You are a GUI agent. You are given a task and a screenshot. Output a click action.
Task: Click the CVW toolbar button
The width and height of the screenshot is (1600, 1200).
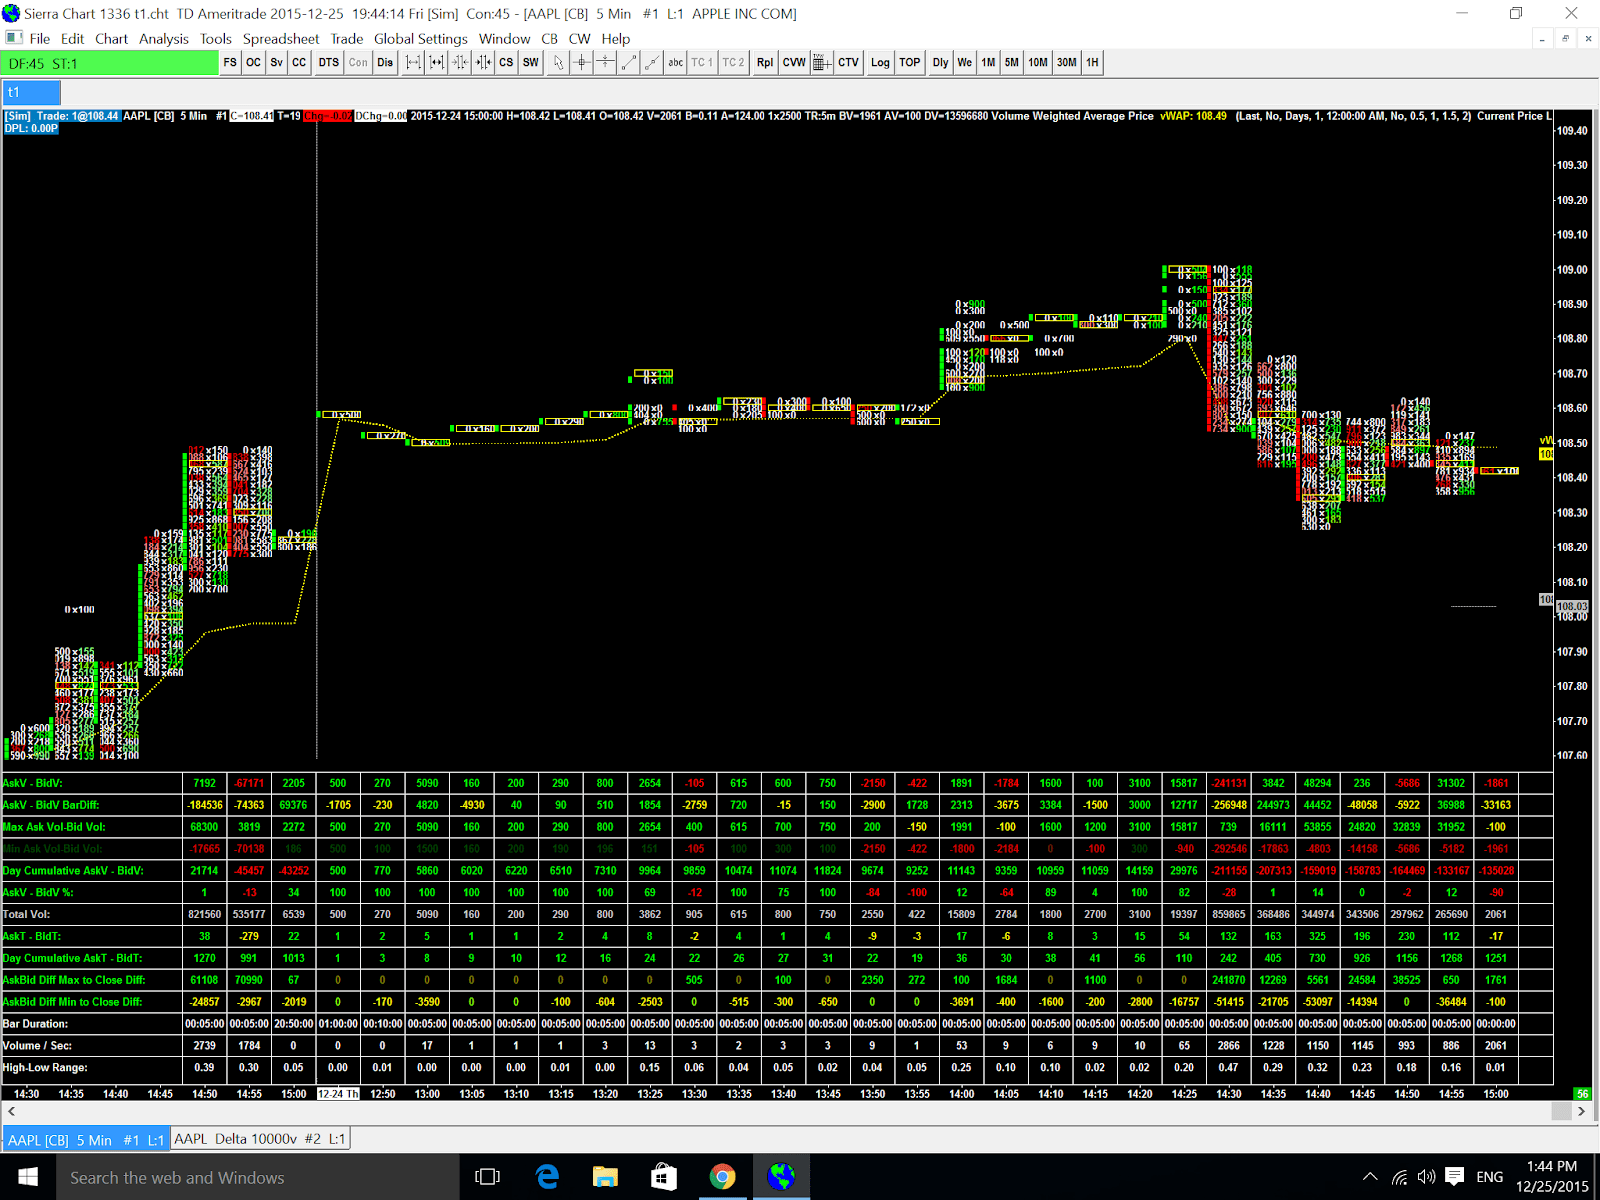[794, 63]
